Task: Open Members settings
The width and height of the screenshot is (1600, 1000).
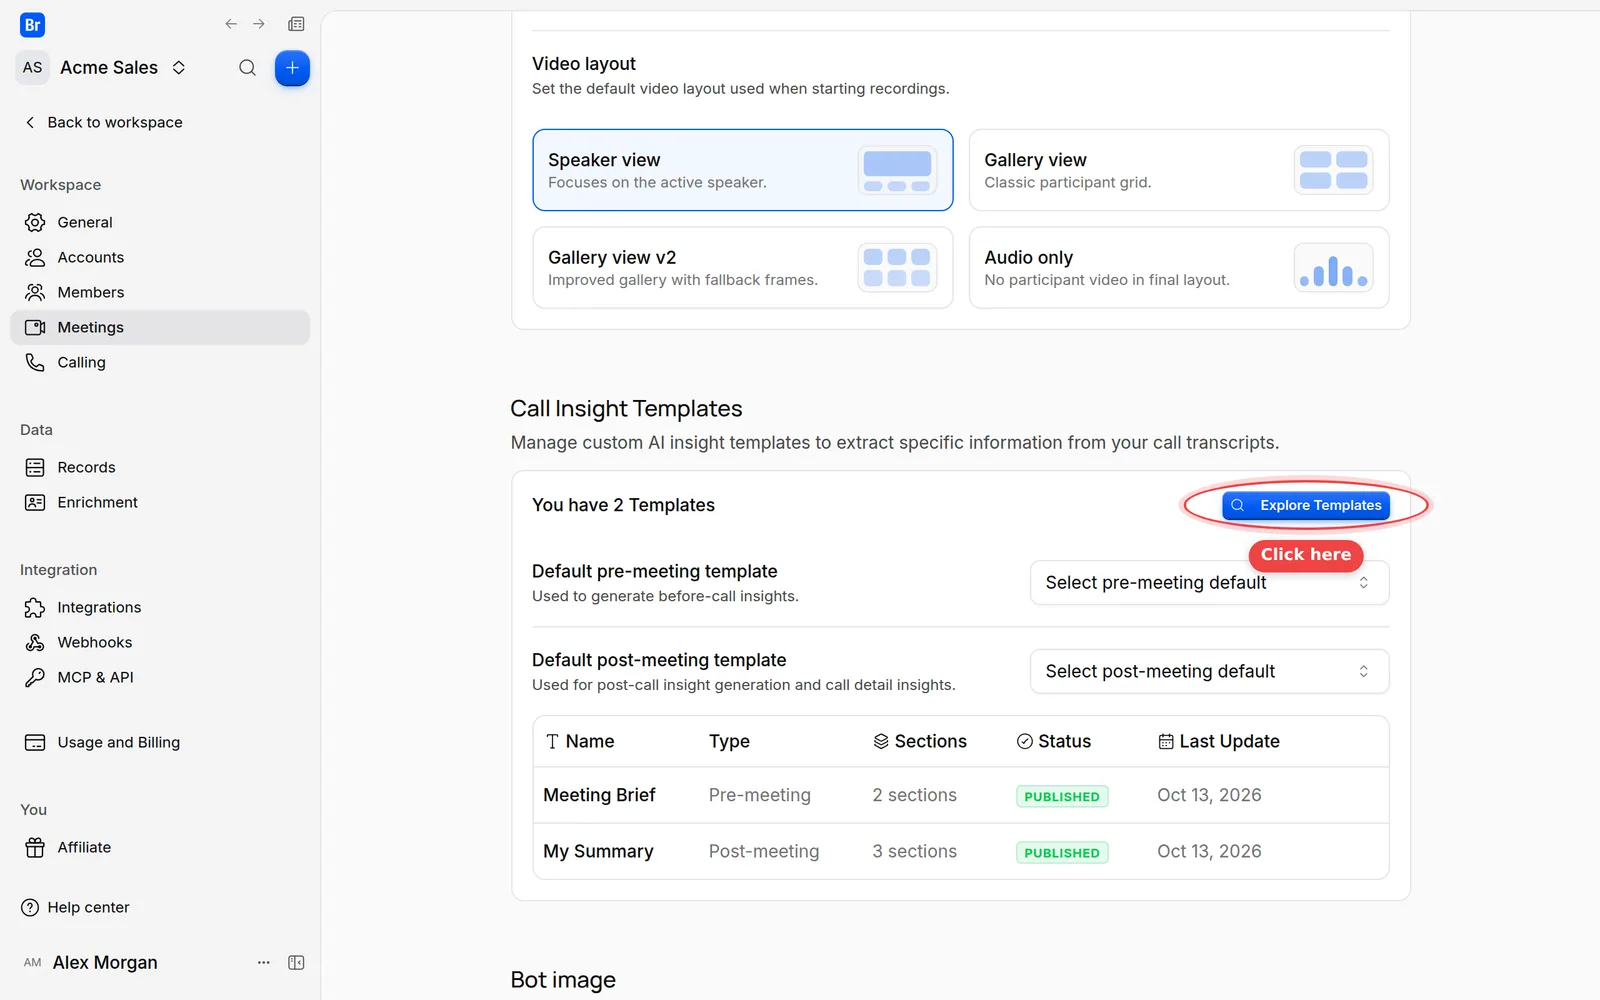Action: [x=160, y=292]
